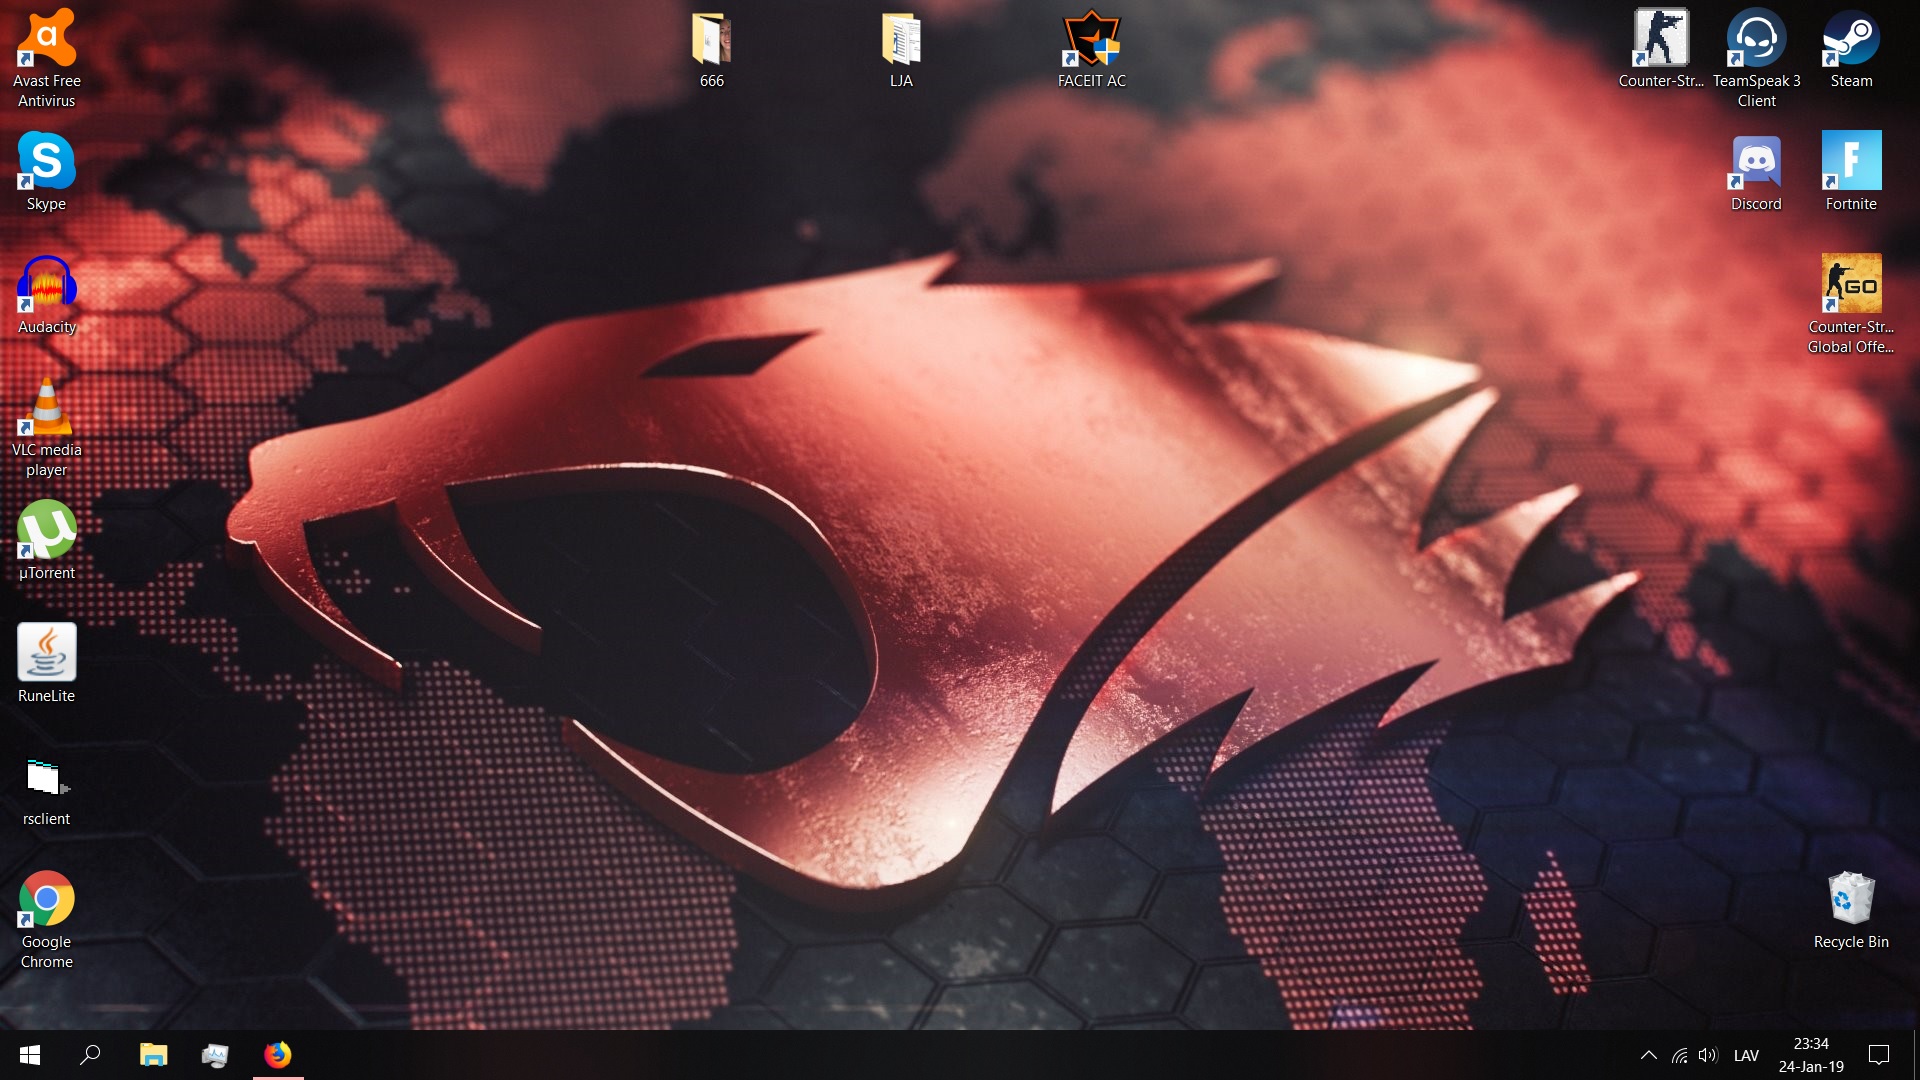The height and width of the screenshot is (1080, 1920).
Task: Select the Avast Free Antivirus desktop icon
Action: pyautogui.click(x=47, y=58)
